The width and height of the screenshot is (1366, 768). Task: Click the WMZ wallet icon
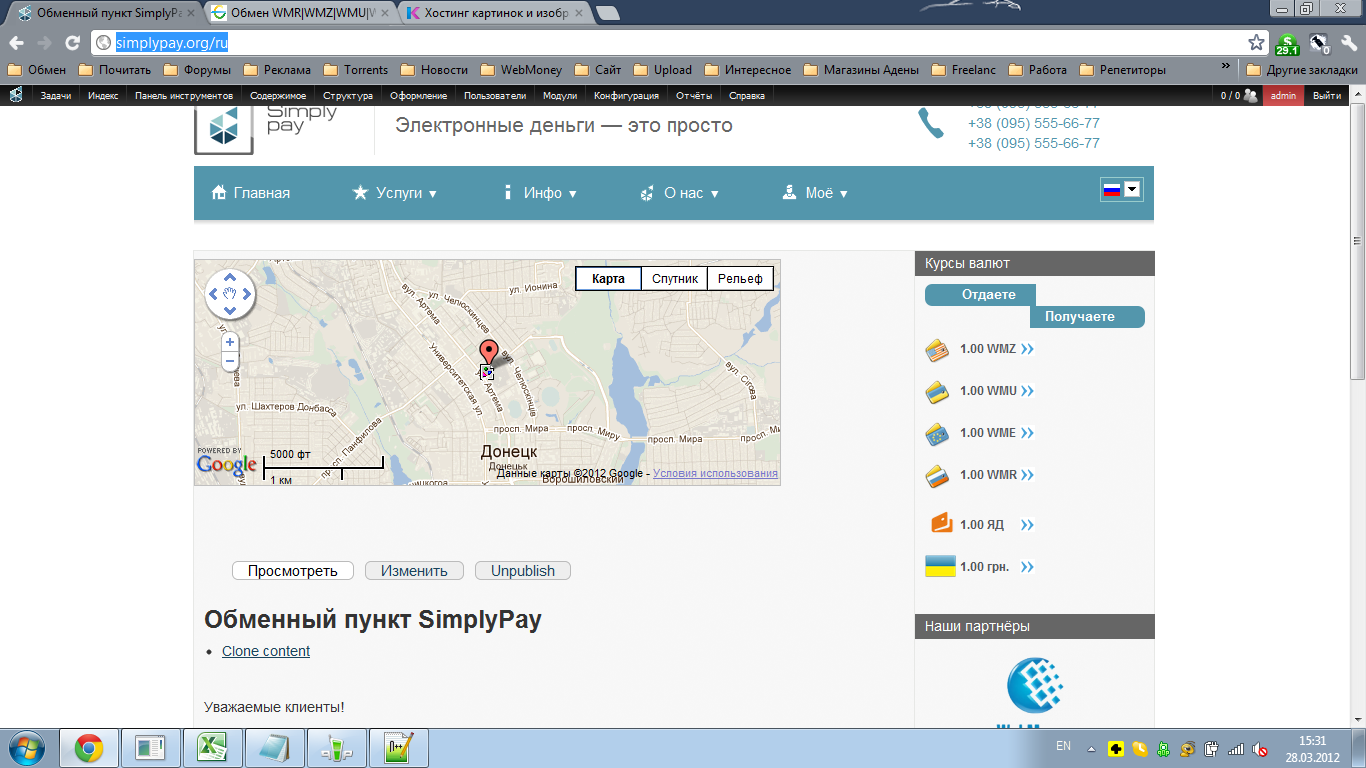(x=937, y=350)
